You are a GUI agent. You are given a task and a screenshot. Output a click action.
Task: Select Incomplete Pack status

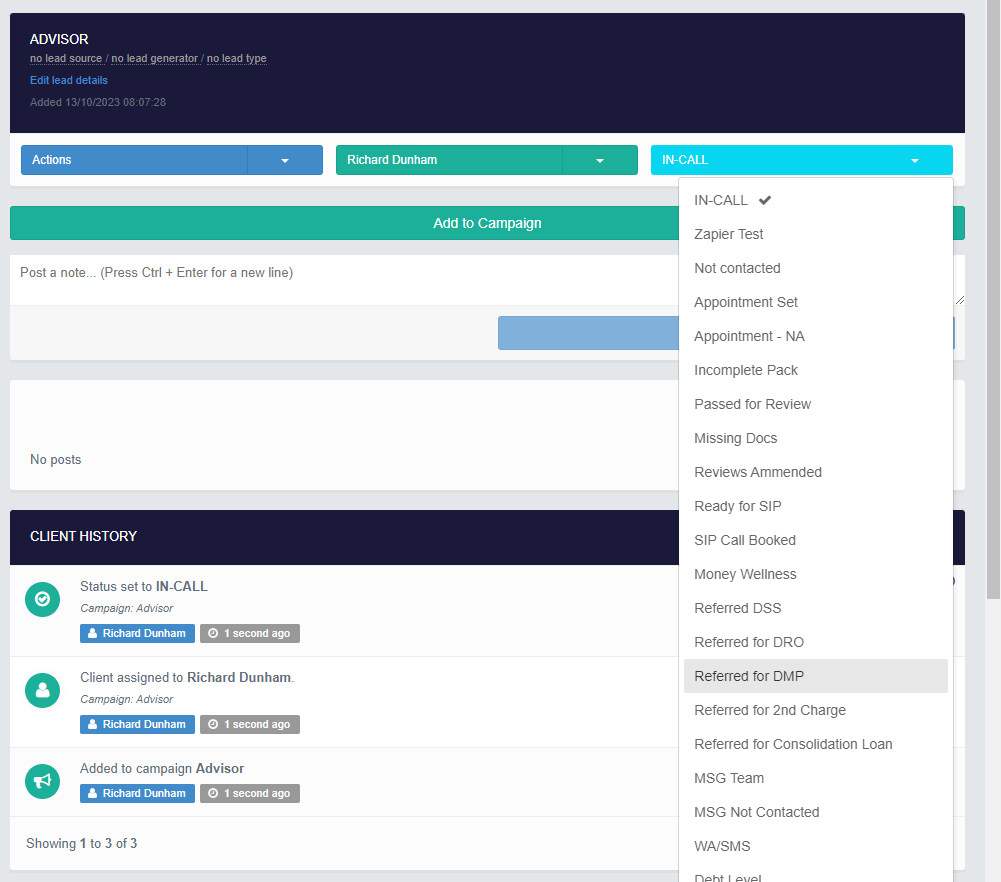(x=815, y=370)
